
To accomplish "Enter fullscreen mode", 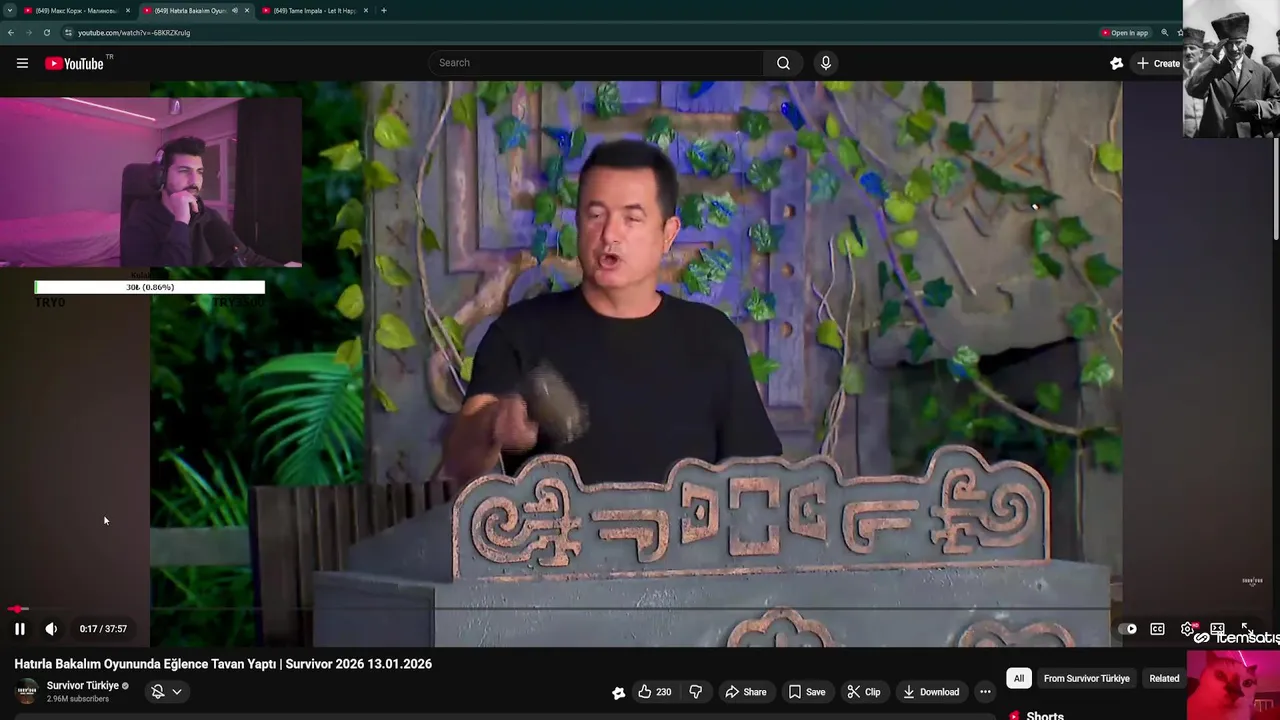I will click(x=1247, y=629).
